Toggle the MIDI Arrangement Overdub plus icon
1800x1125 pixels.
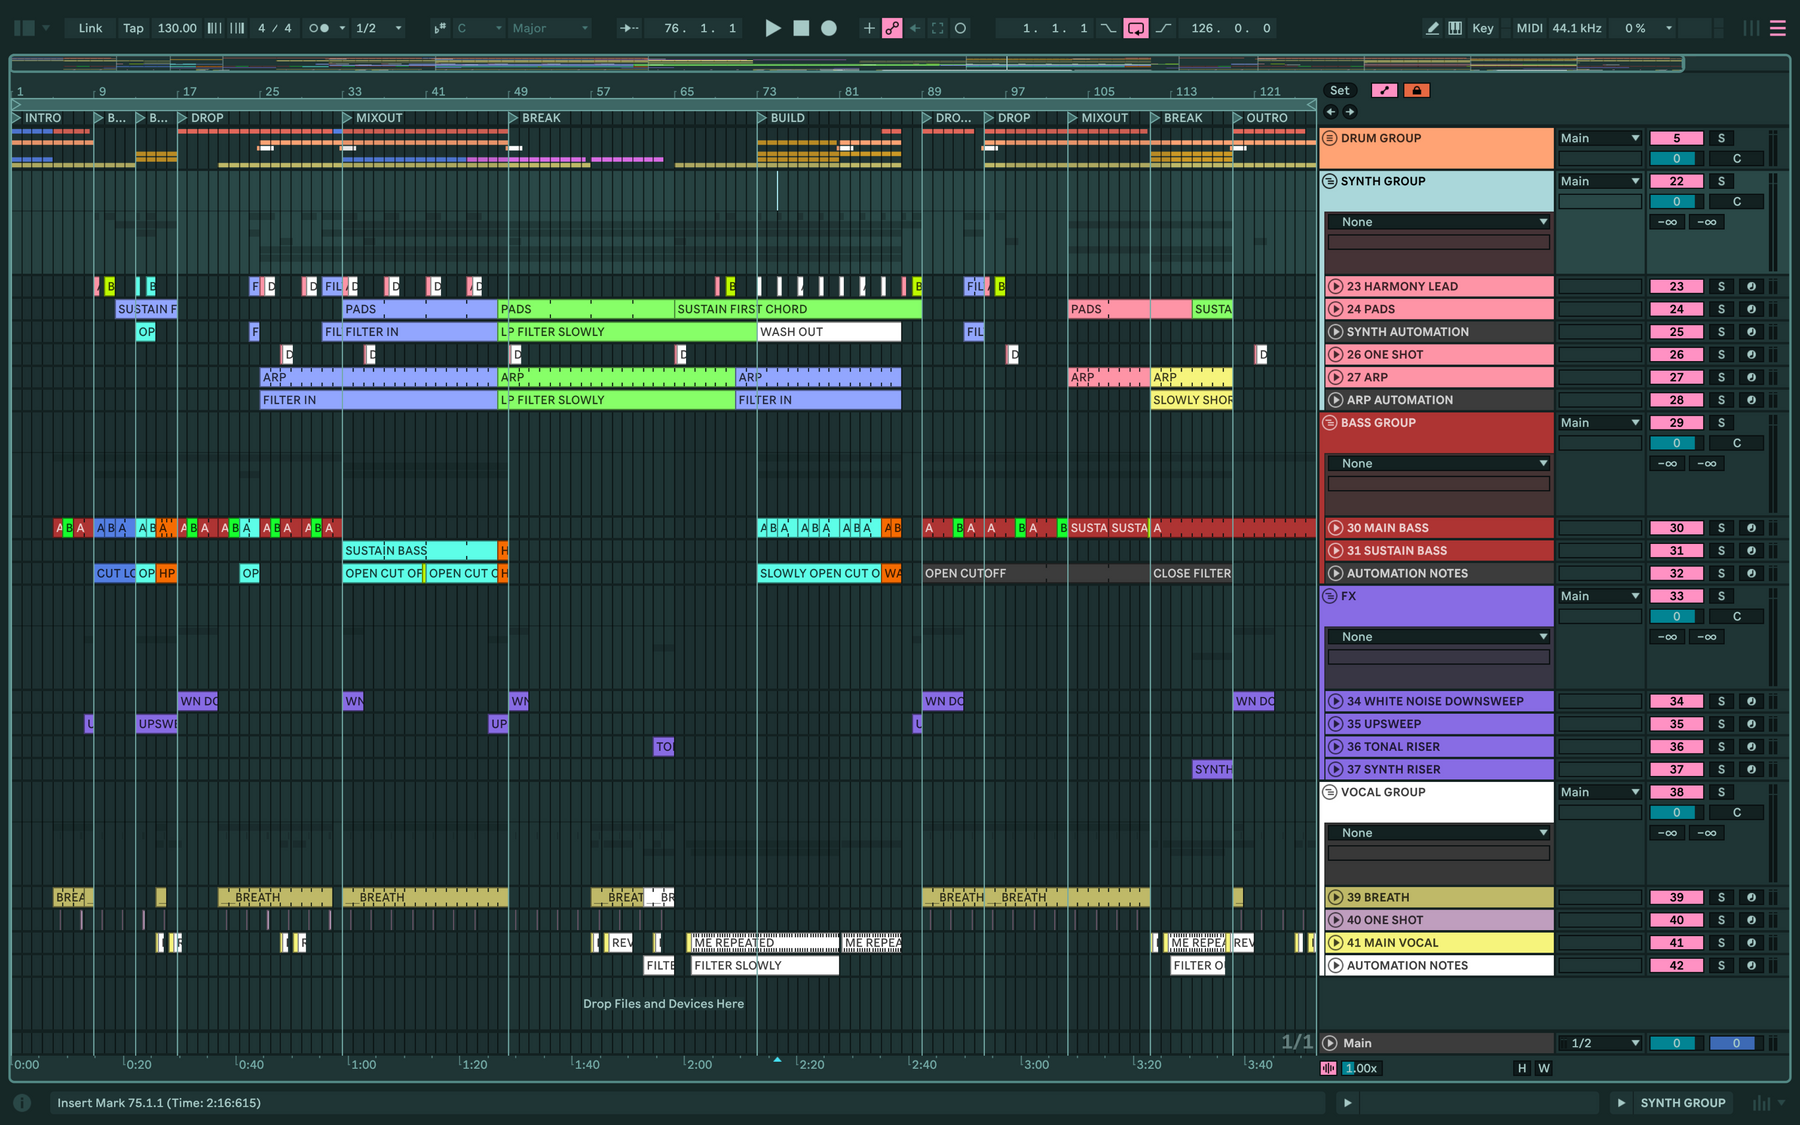[868, 28]
